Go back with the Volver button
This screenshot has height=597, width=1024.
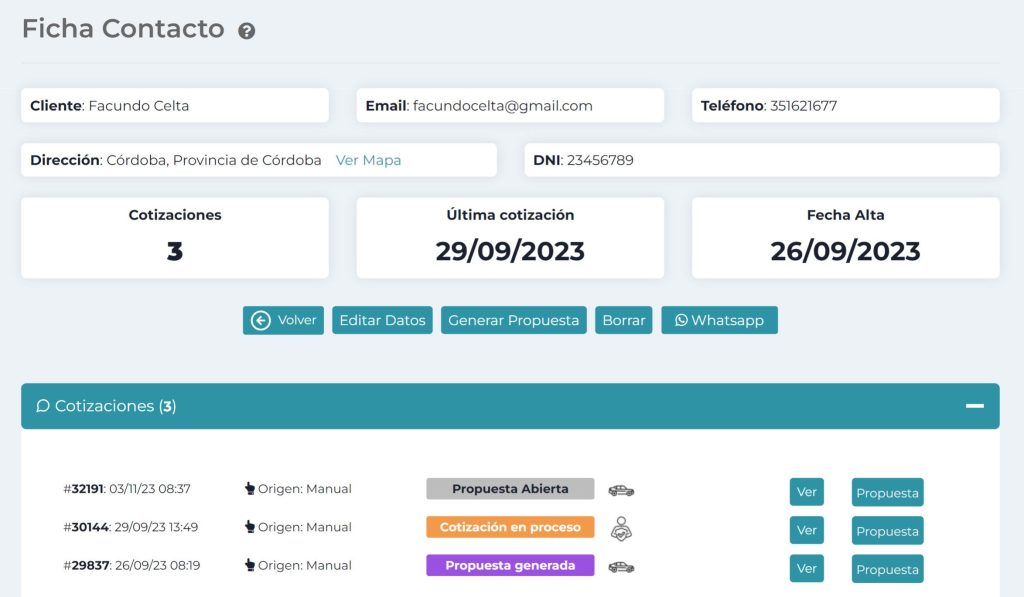click(x=283, y=320)
